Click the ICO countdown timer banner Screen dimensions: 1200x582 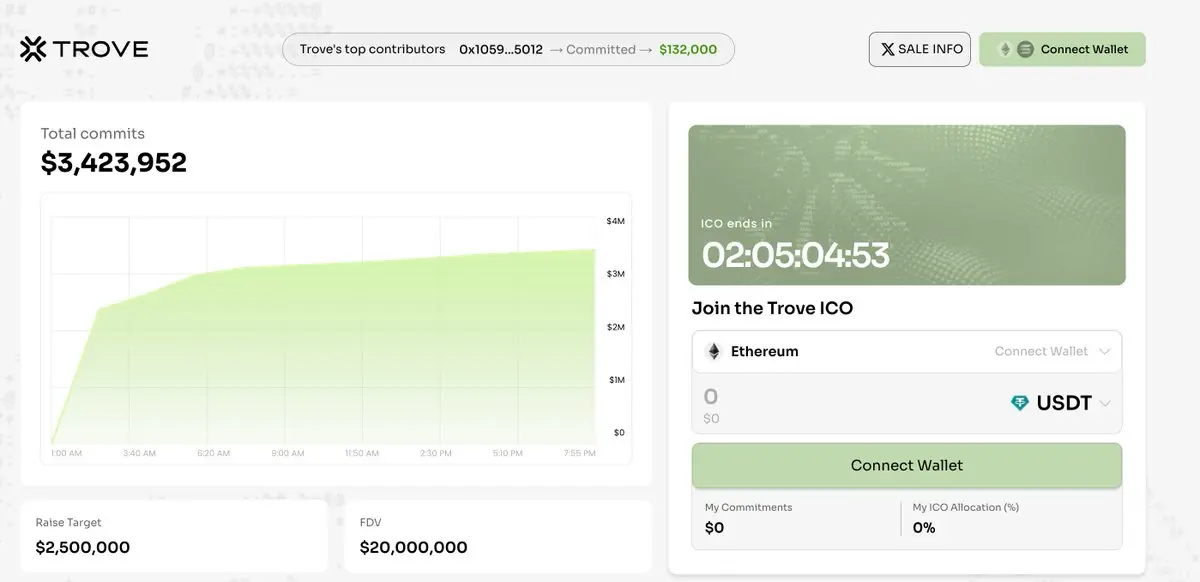coord(906,205)
